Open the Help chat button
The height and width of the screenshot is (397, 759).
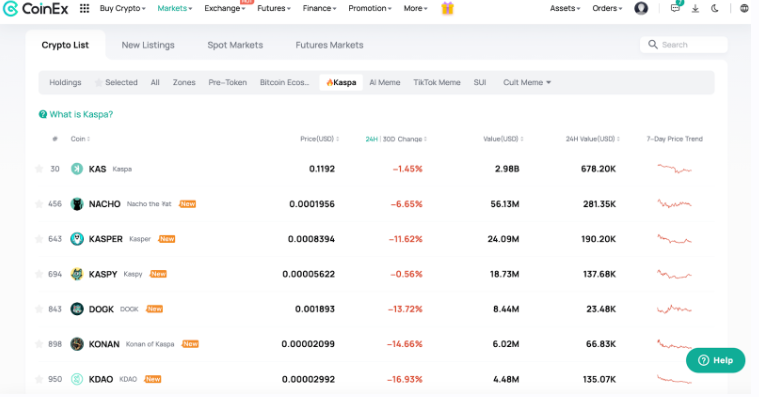tap(715, 360)
